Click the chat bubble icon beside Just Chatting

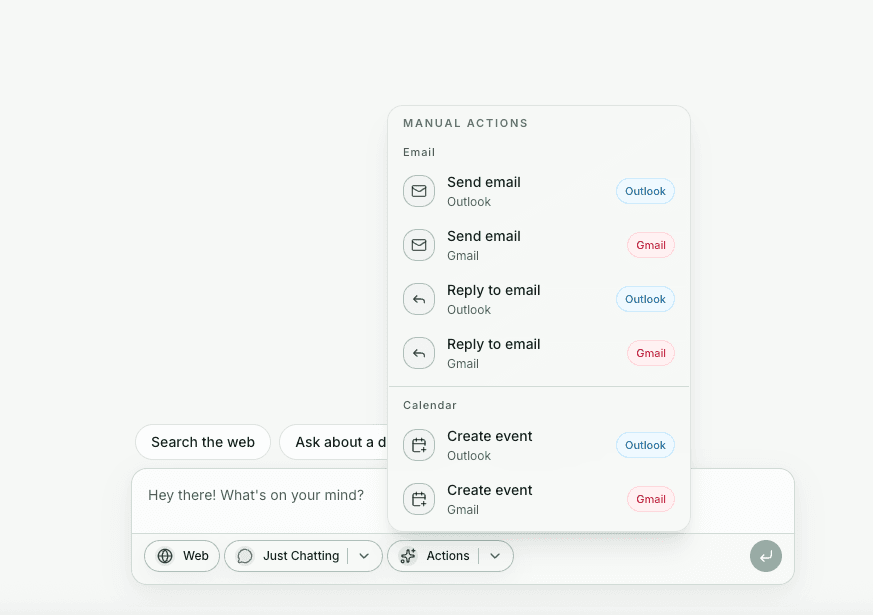[245, 555]
